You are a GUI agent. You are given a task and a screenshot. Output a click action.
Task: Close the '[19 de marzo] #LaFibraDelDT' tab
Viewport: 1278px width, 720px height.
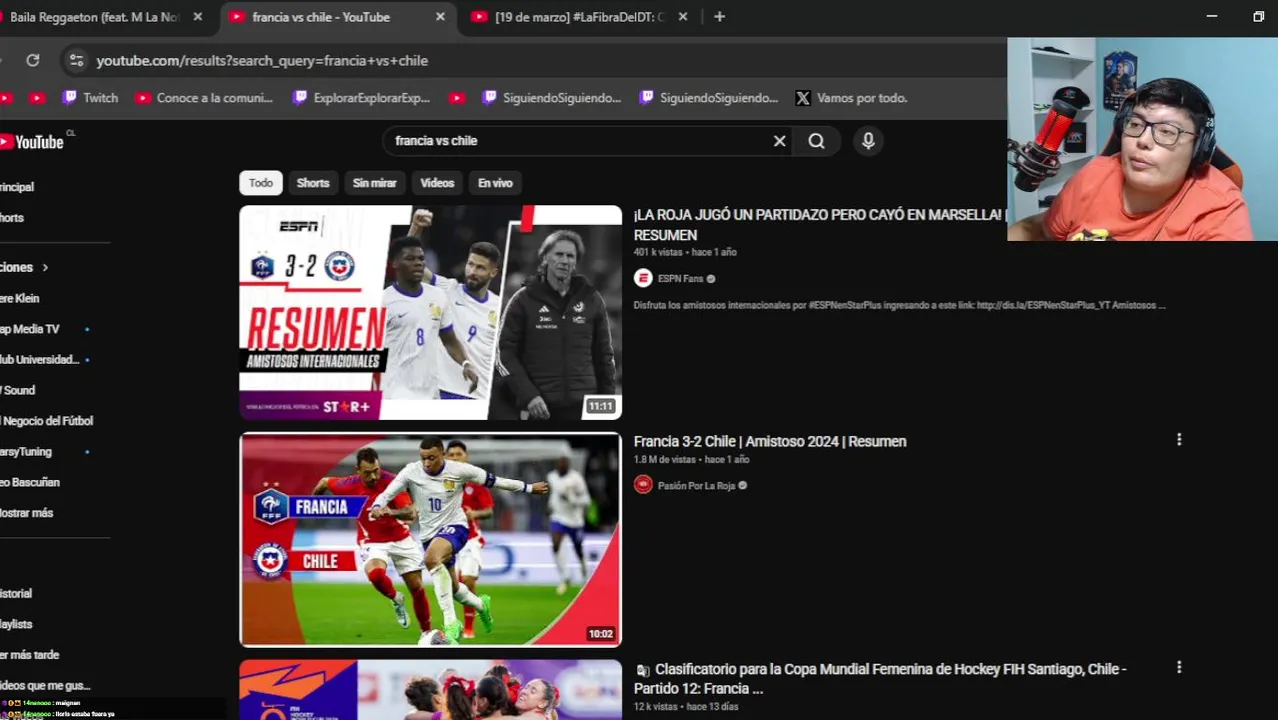684,17
